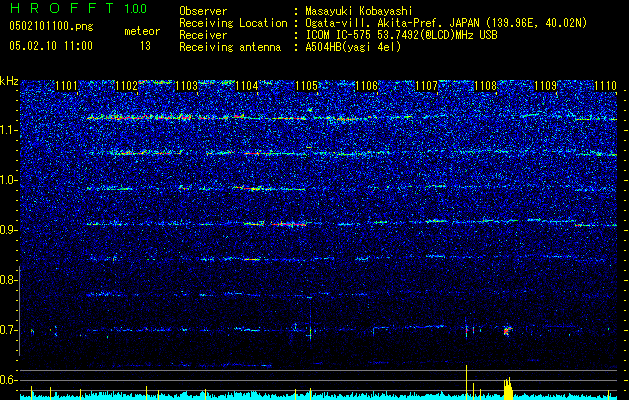This screenshot has width=629, height=400.
Task: Click time marker 1107
Action: [426, 85]
